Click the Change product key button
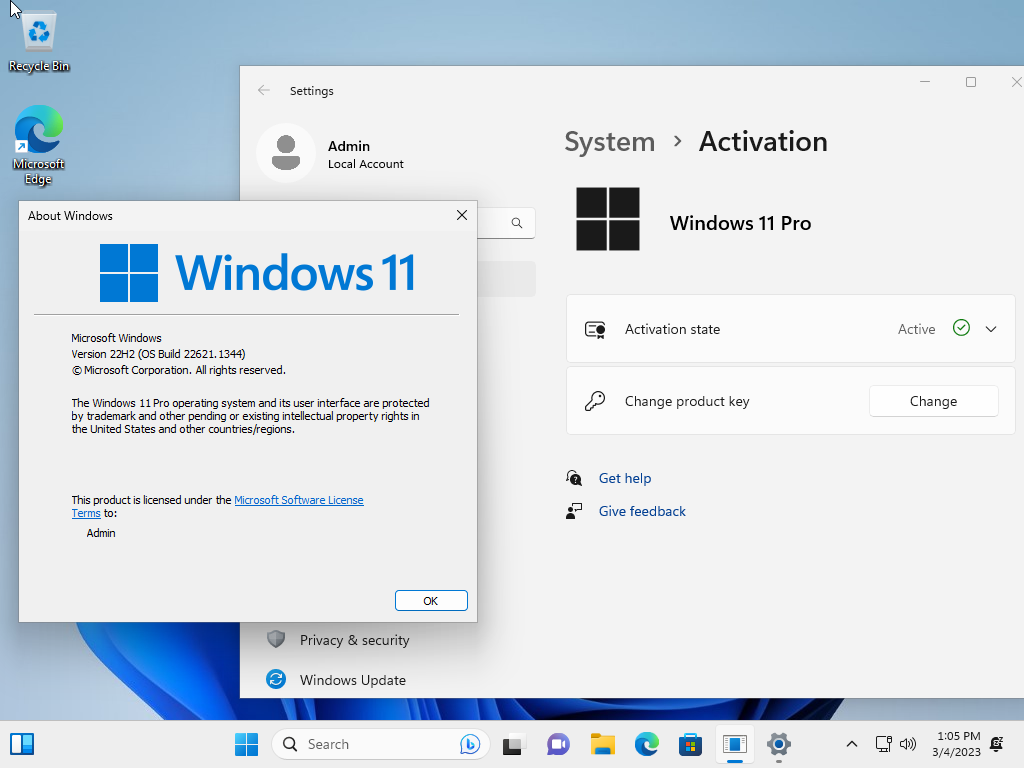 point(933,401)
